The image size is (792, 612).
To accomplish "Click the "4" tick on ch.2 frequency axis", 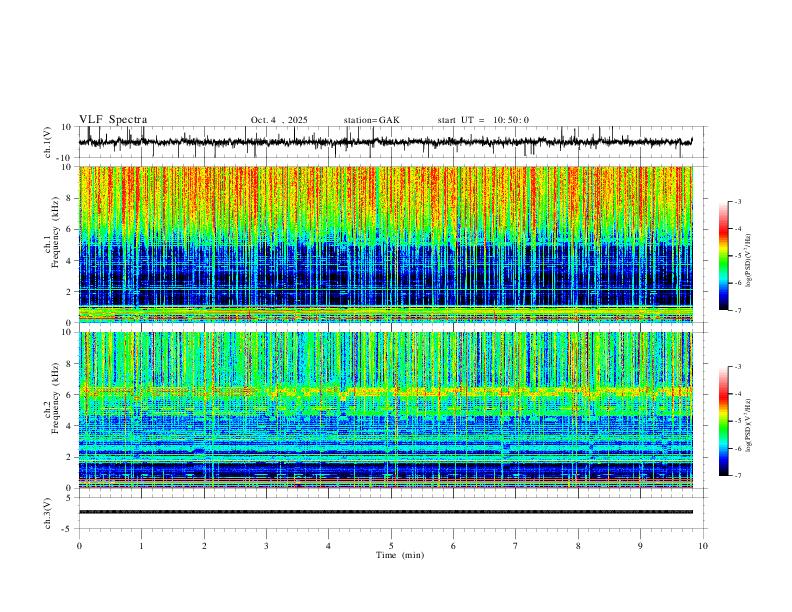I will [x=70, y=426].
